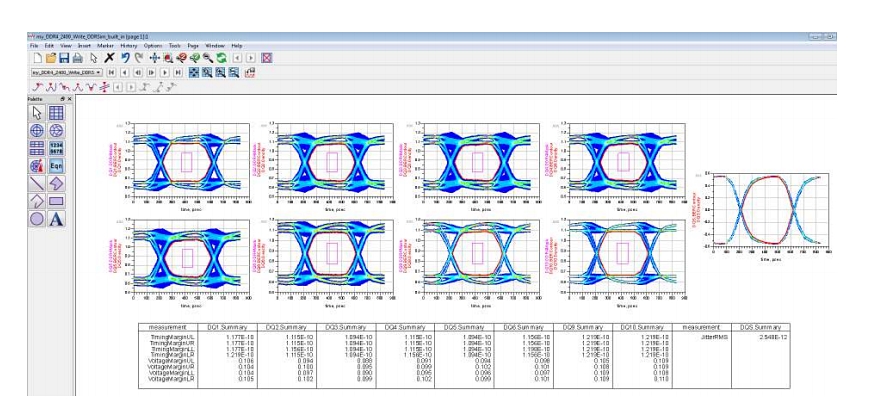Insert a valley marker
Screen dimensions: 873x409
(91, 87)
